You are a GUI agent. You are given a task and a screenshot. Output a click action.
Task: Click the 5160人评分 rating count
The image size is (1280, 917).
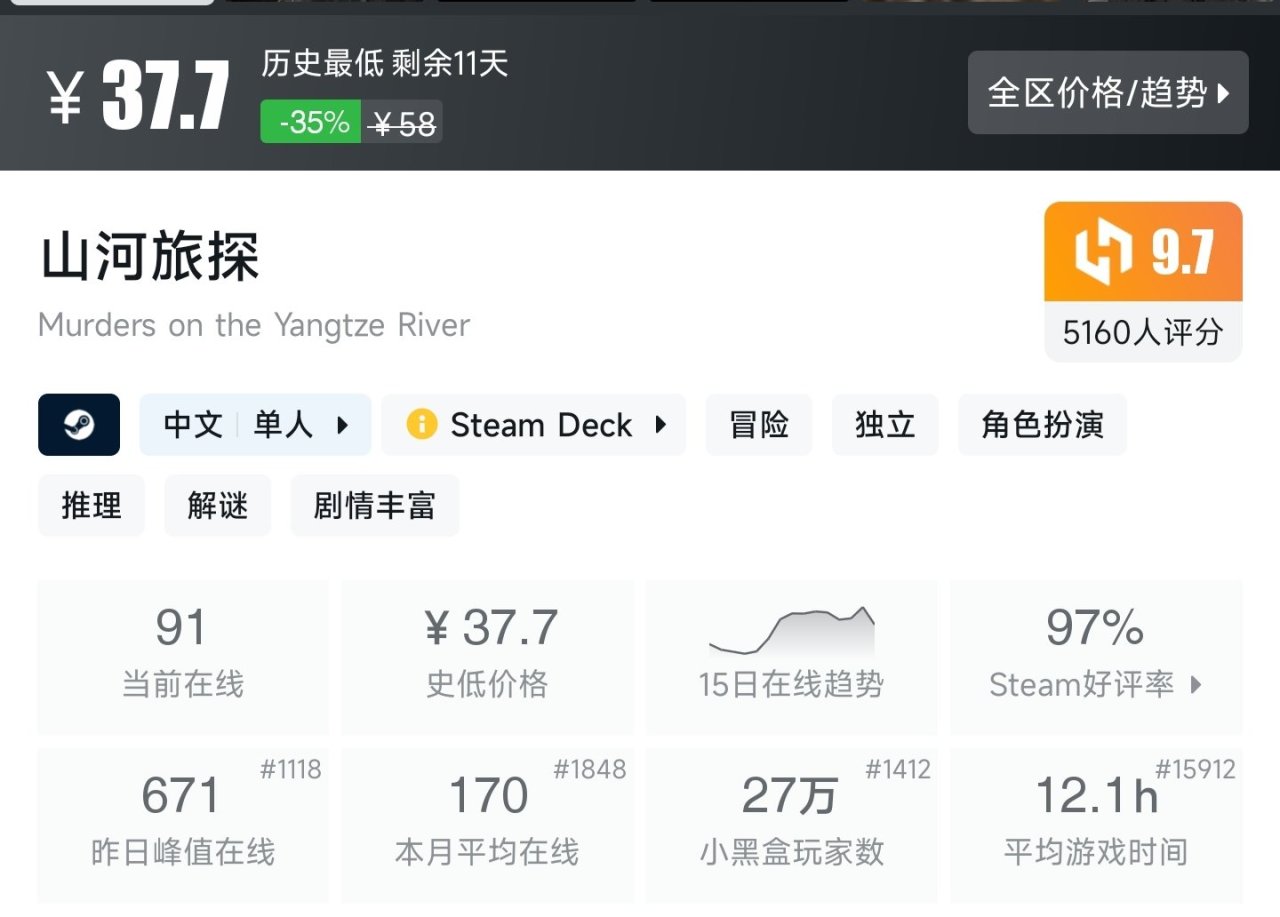(1143, 332)
